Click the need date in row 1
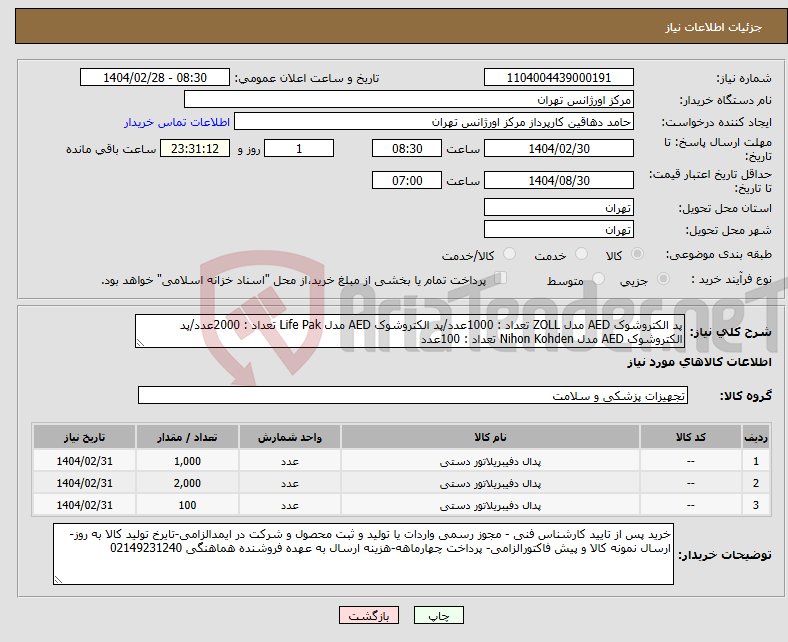788x642 pixels. 84,461
